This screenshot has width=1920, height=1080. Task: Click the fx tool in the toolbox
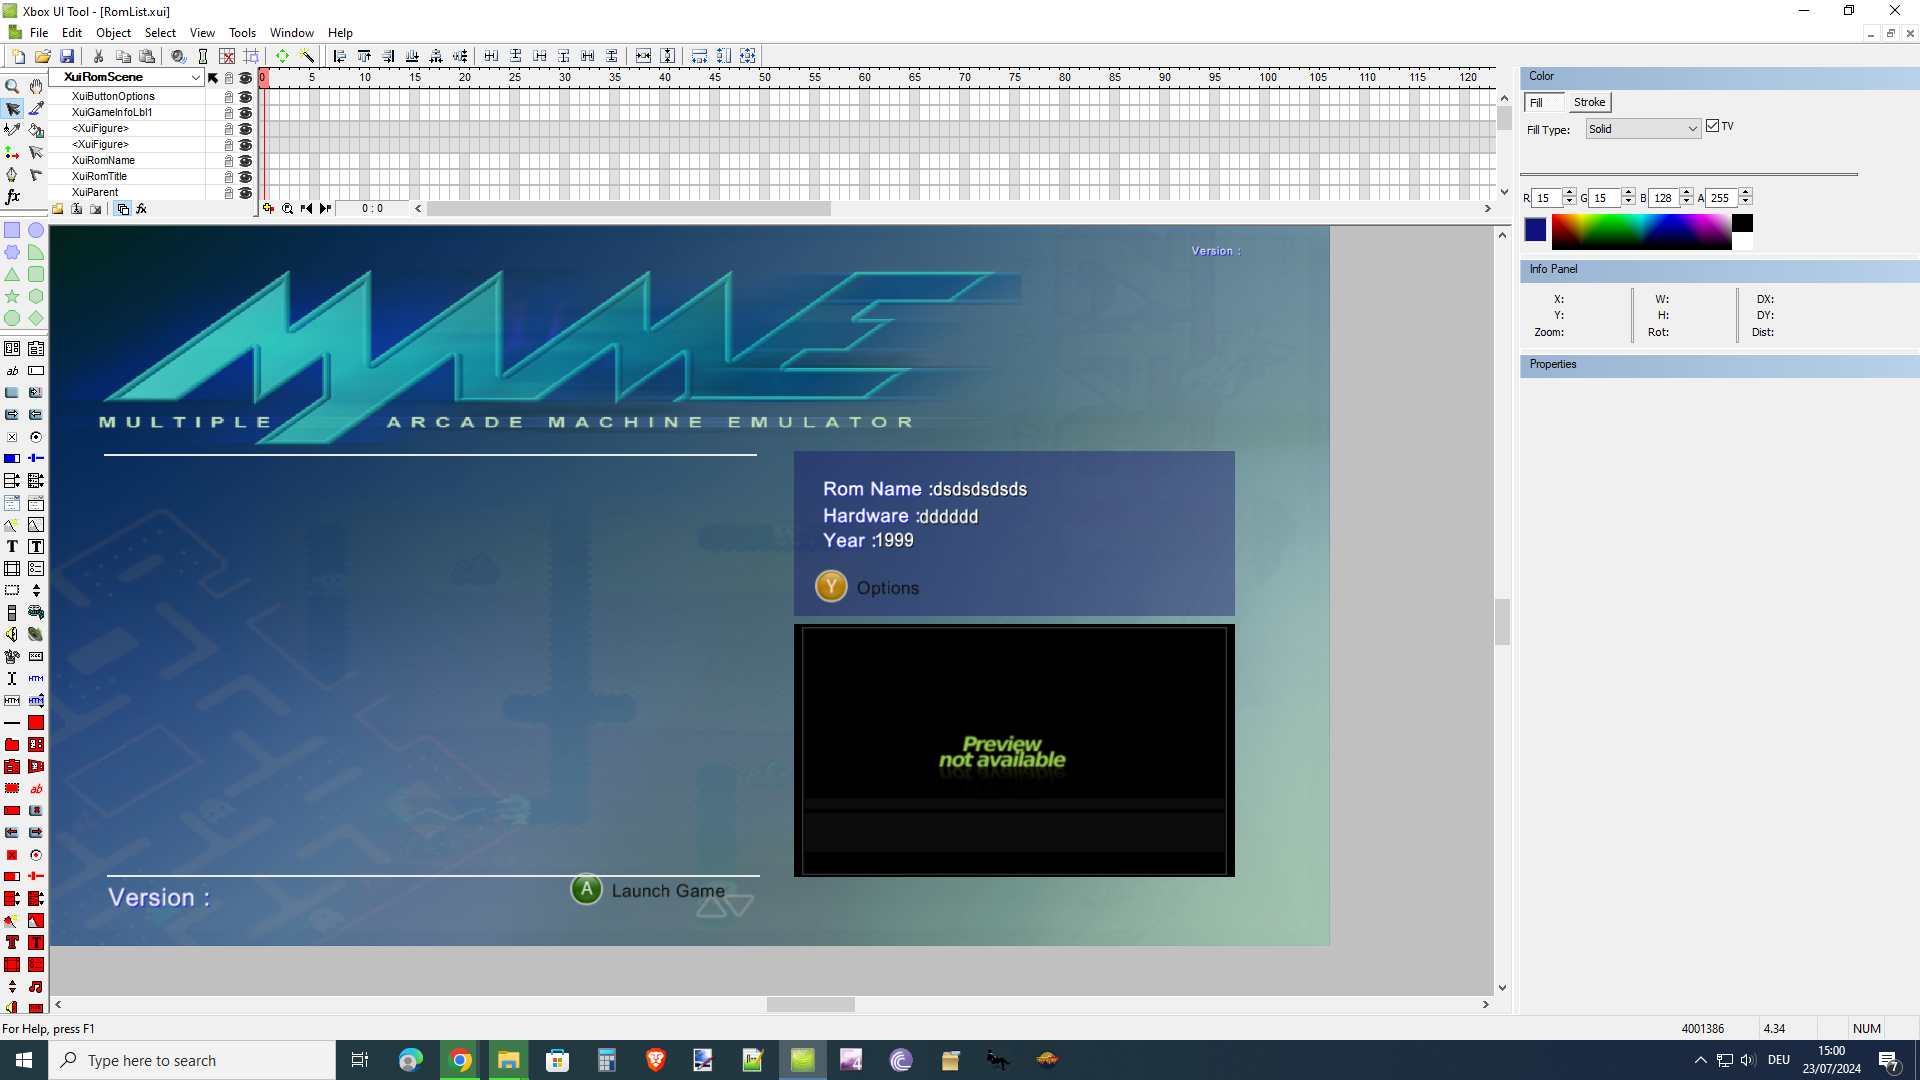click(12, 197)
